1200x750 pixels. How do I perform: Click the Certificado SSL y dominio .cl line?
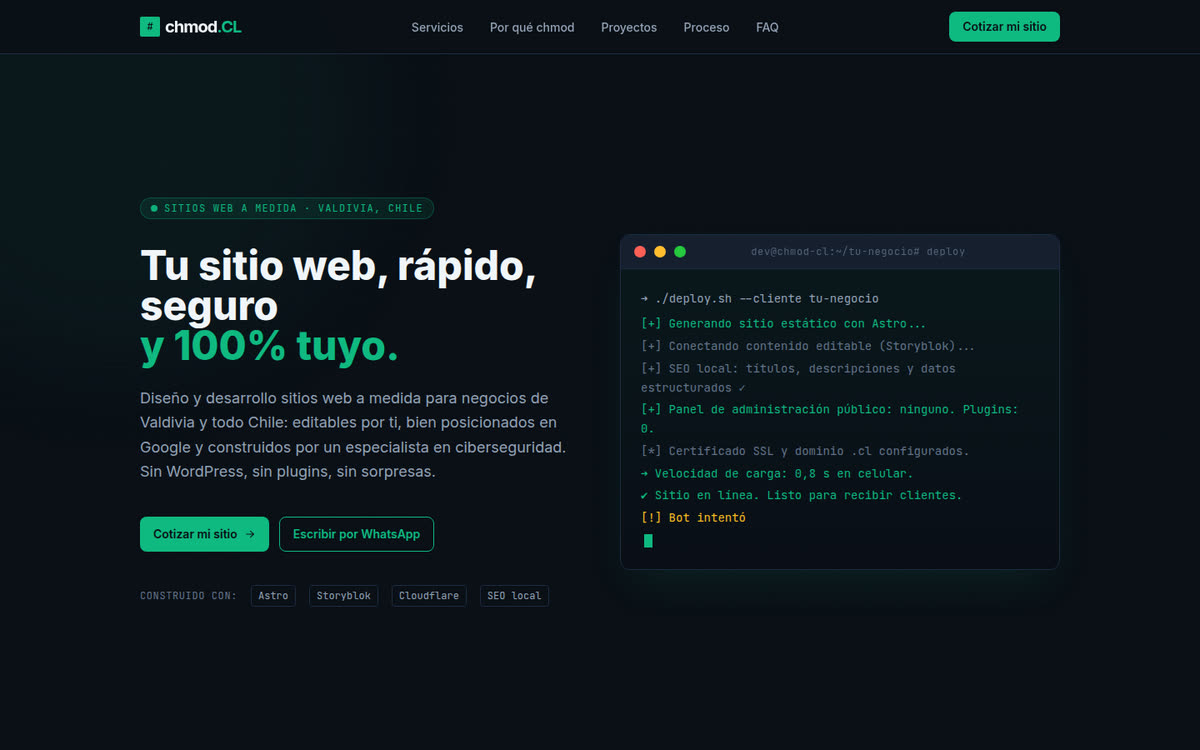click(x=803, y=451)
